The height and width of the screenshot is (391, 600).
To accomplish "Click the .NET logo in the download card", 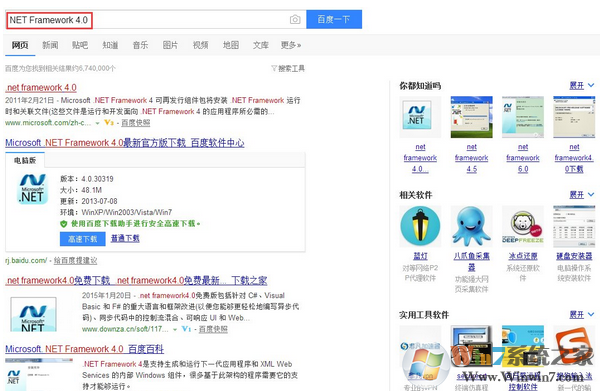I will (33, 189).
